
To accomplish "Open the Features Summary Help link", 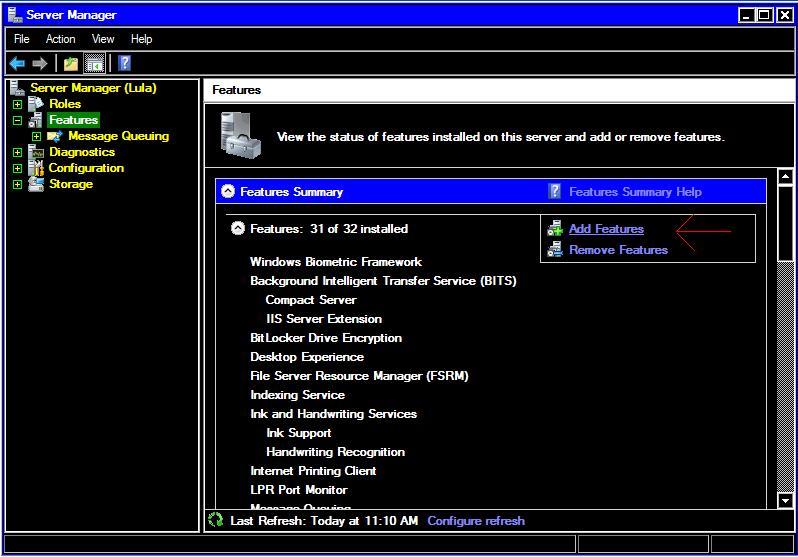I will click(635, 191).
